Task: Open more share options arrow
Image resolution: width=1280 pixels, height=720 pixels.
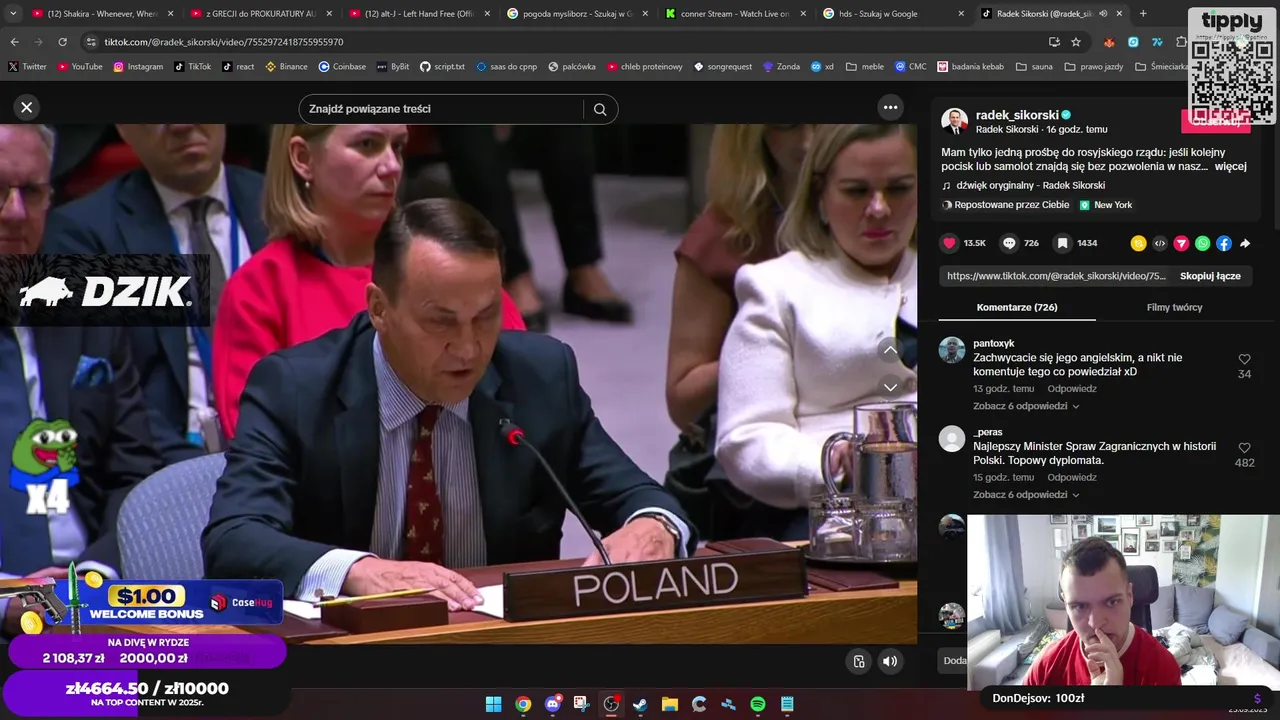Action: point(1245,243)
